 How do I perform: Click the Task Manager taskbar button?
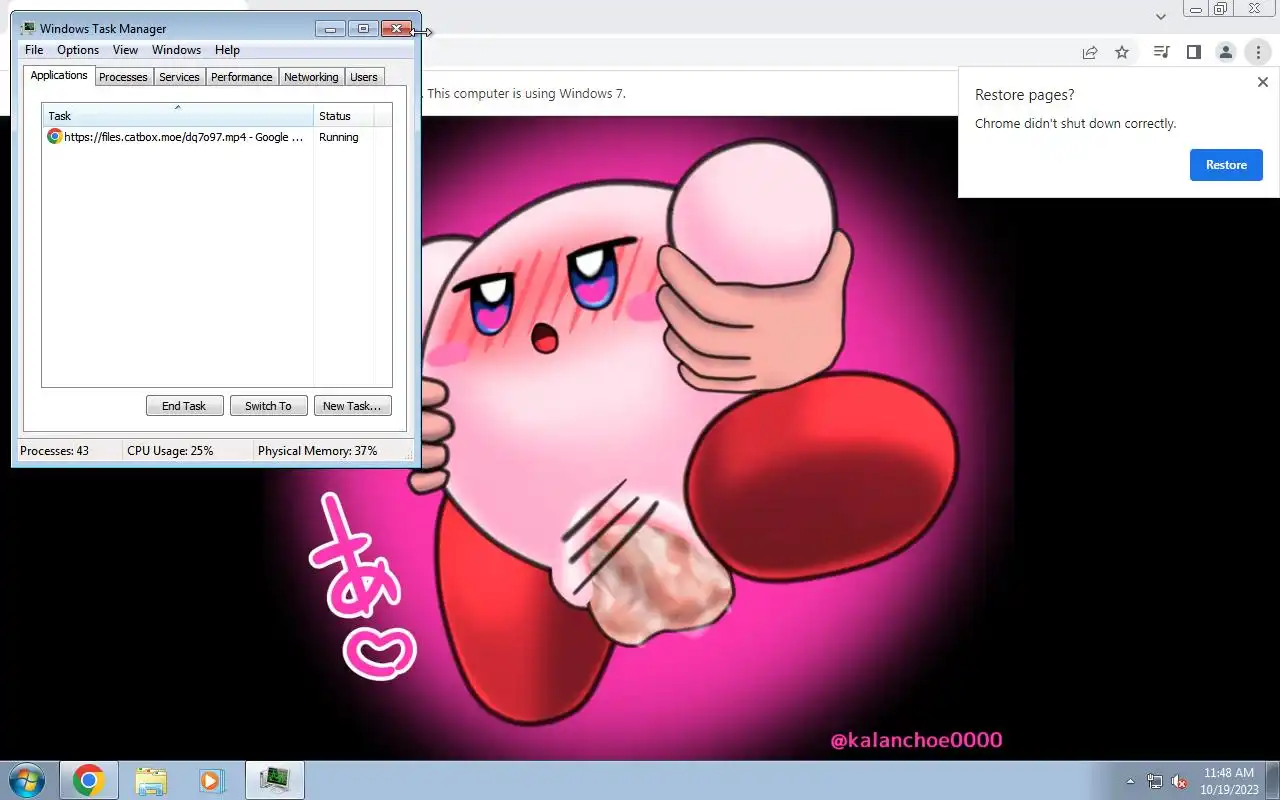tap(275, 780)
